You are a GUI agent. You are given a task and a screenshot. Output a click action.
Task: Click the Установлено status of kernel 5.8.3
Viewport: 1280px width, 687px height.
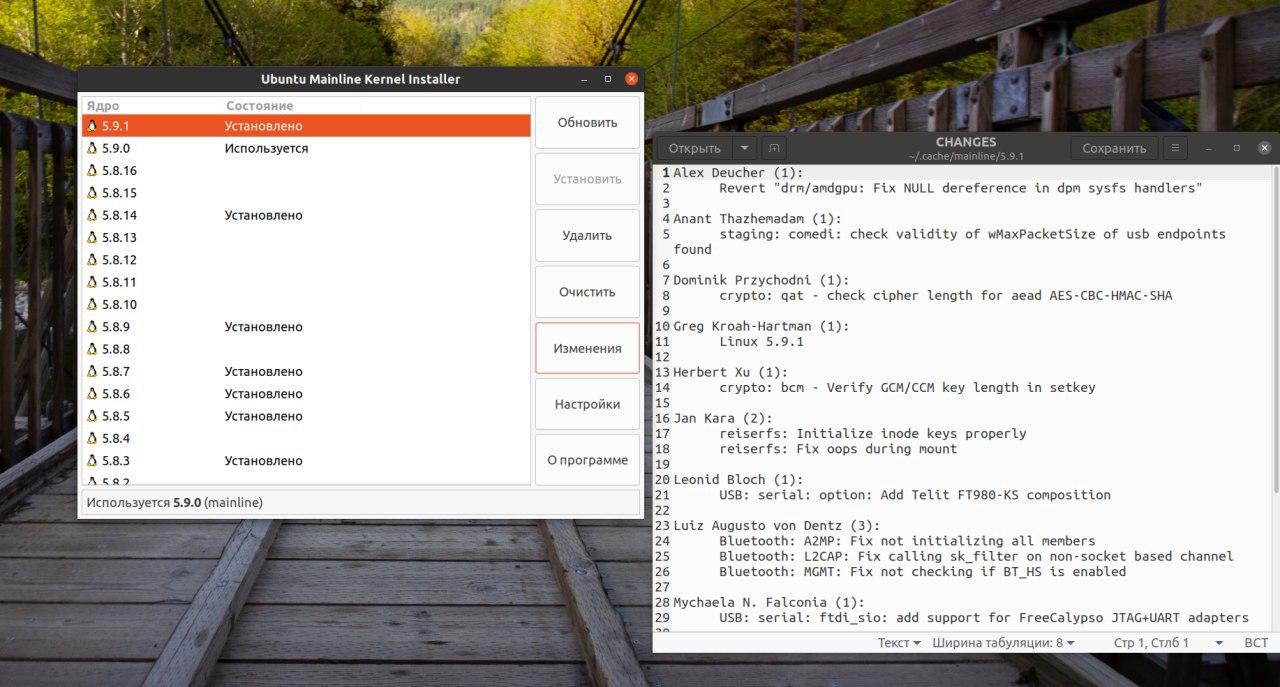coord(263,461)
